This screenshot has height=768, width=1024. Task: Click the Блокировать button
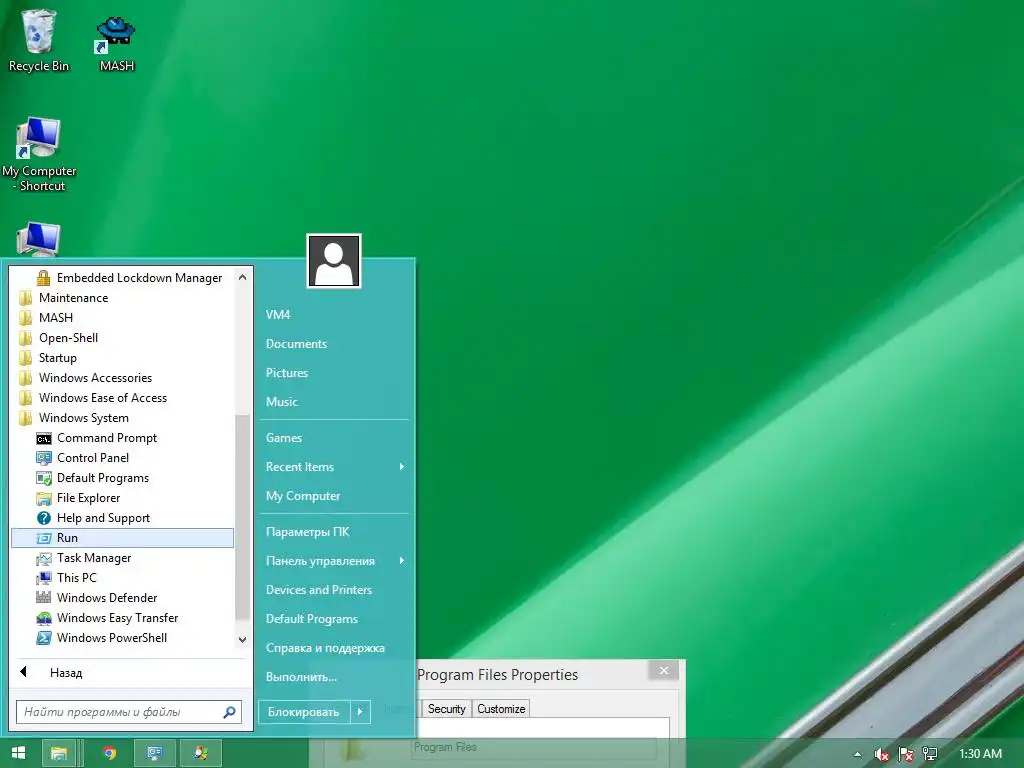tap(304, 712)
